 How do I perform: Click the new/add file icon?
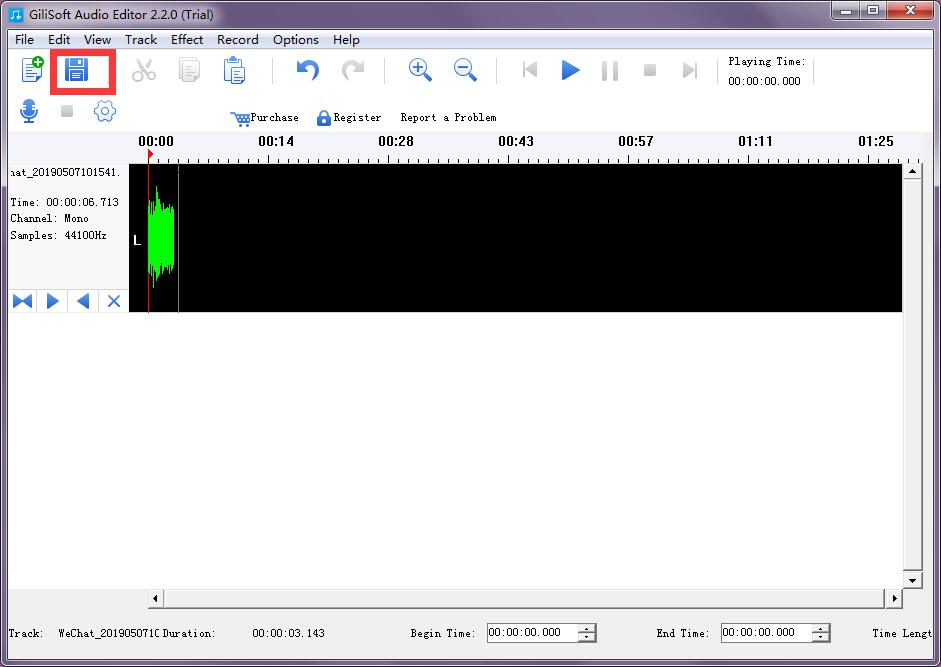pyautogui.click(x=32, y=70)
